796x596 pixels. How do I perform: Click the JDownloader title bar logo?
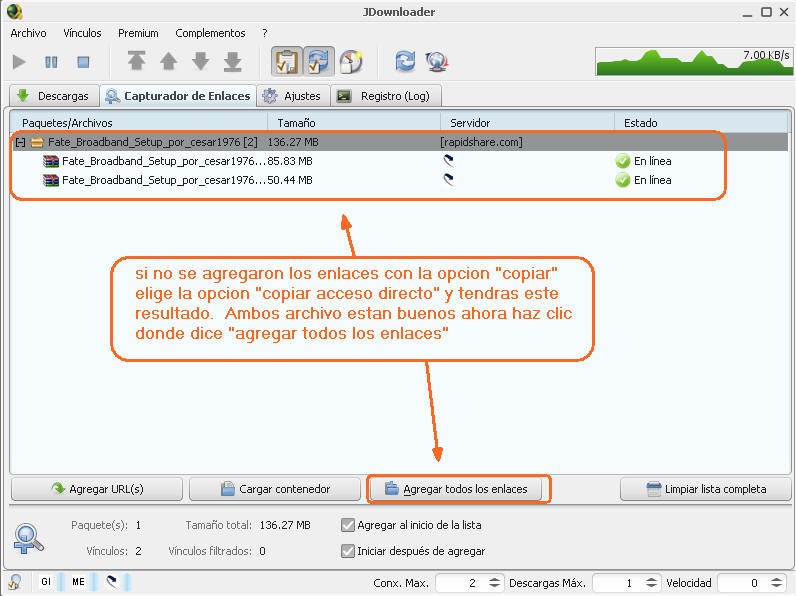pos(15,11)
